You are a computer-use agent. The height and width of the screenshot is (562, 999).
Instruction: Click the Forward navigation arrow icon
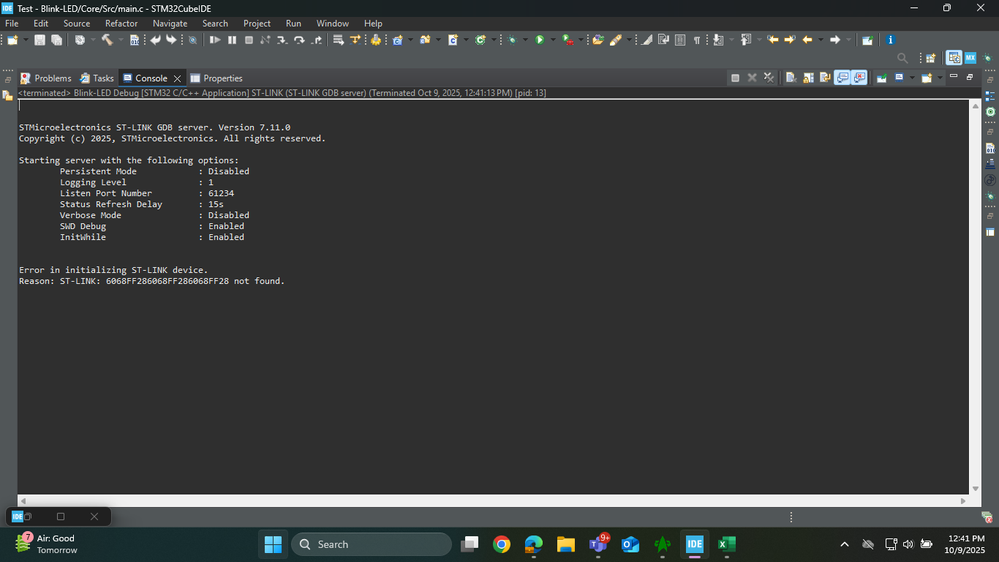pos(835,40)
